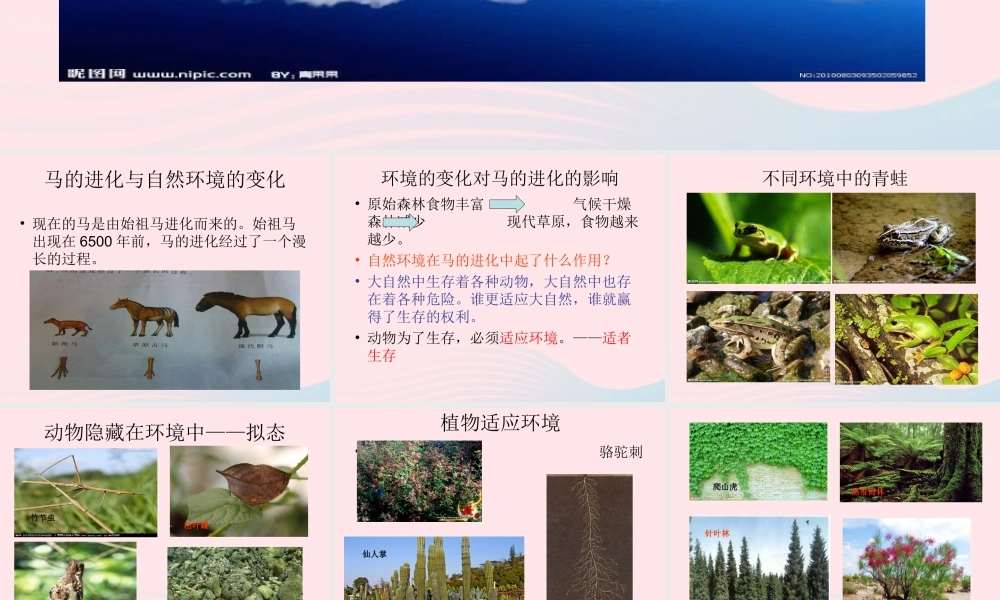The width and height of the screenshot is (1000, 600).
Task: Open the blue sky slide at top
Action: click(492, 40)
